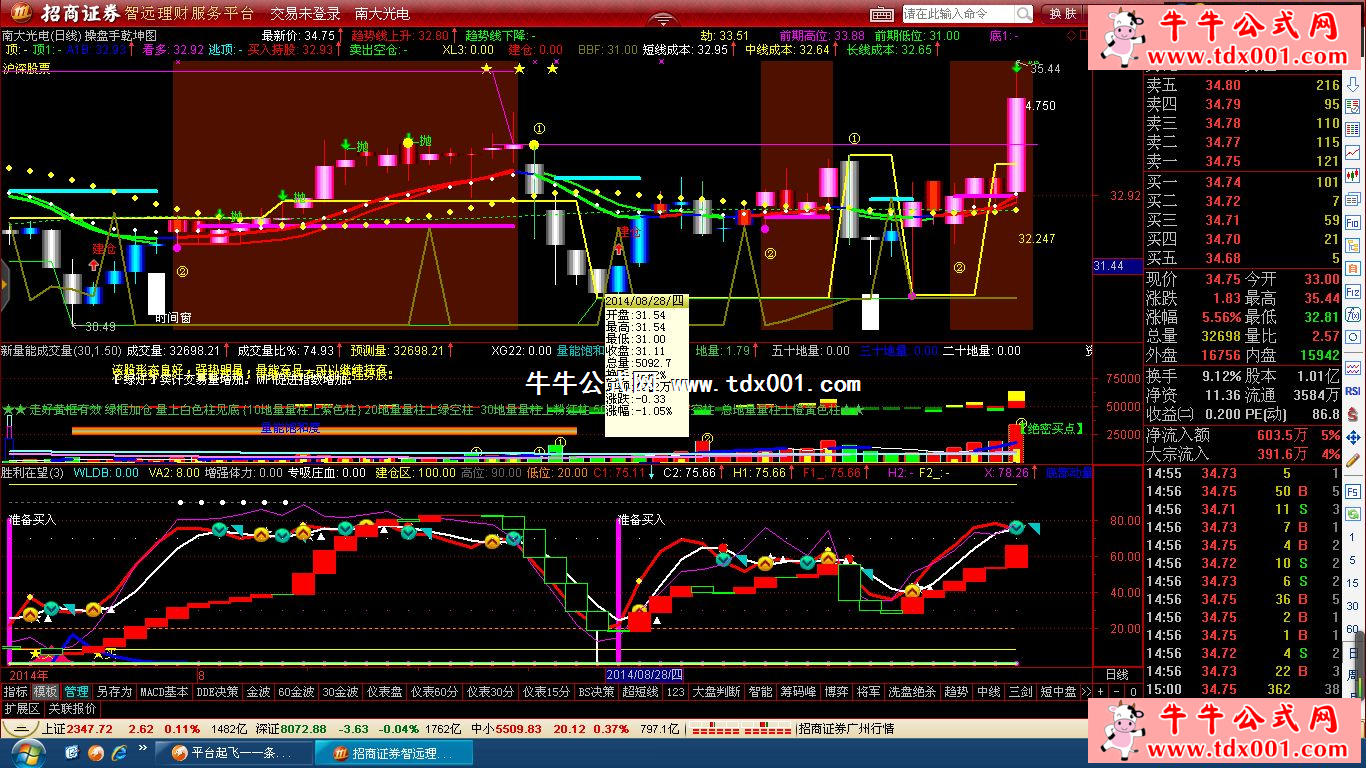Viewport: 1366px width, 768px height.
Task: Switch to the 仪表盘 template
Action: 384,691
